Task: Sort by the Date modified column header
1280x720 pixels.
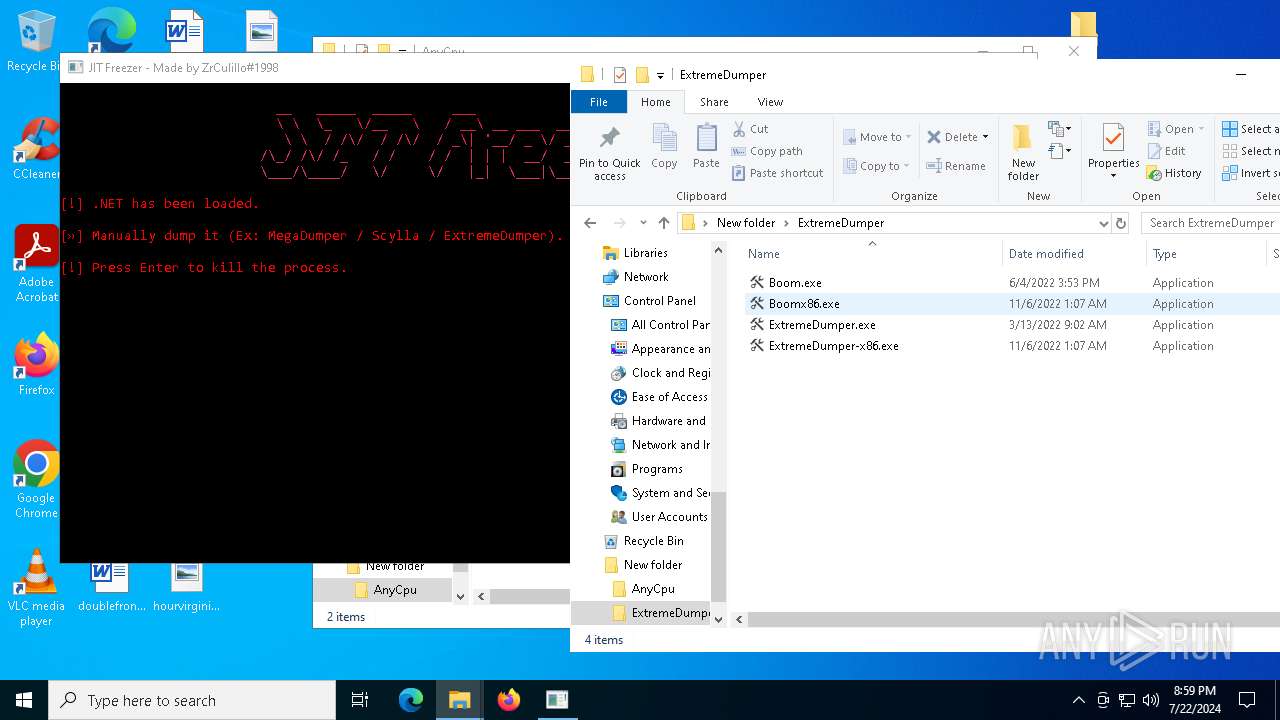Action: pos(1072,254)
